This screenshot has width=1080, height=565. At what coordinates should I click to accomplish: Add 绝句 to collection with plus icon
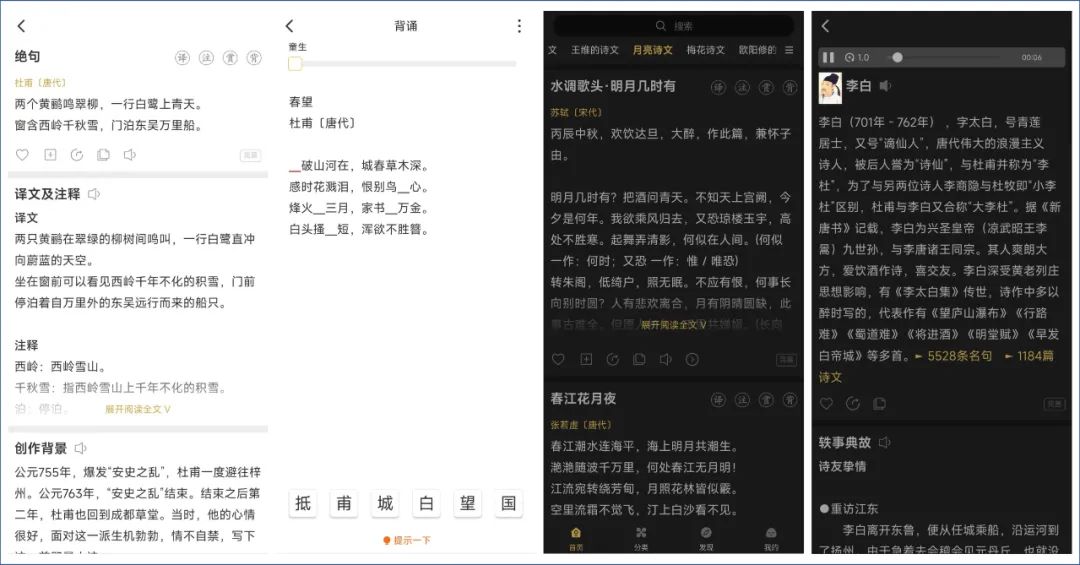tap(50, 154)
